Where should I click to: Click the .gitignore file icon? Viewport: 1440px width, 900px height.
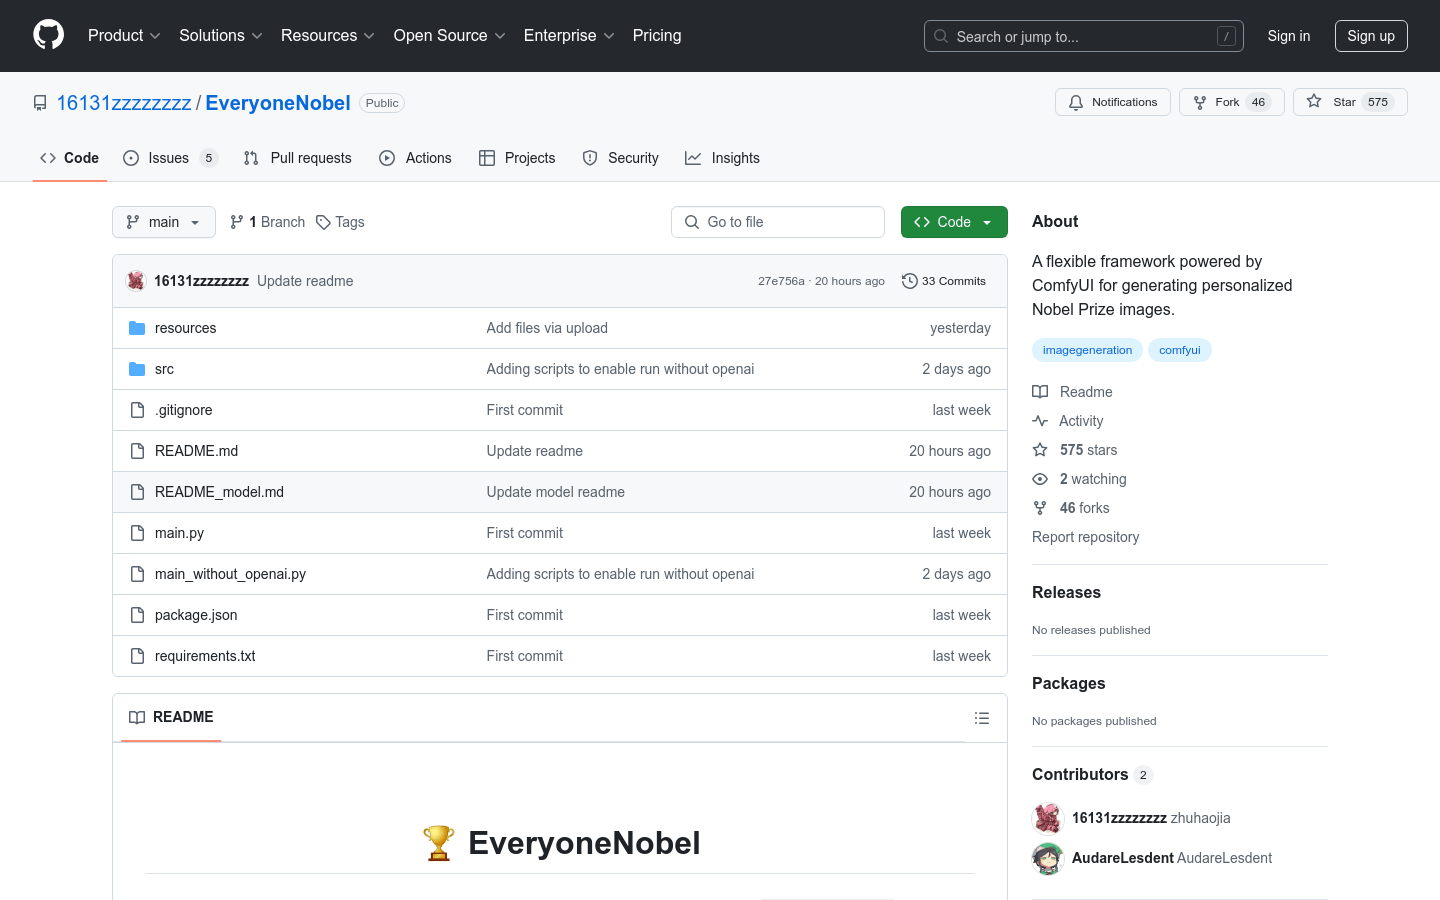tap(137, 410)
